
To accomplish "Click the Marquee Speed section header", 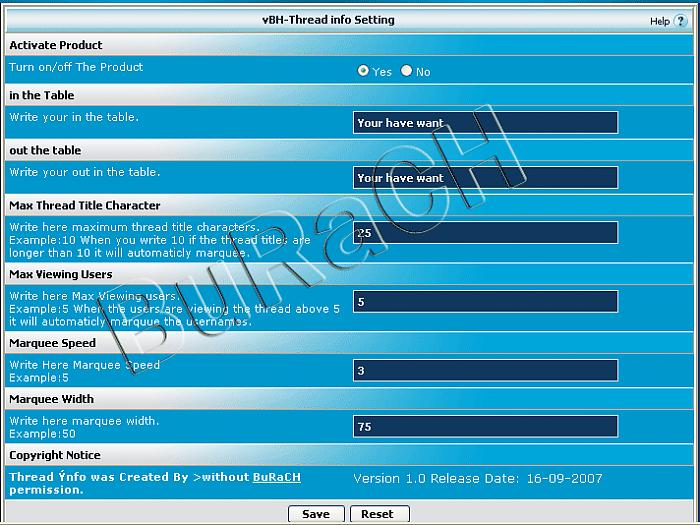I will coord(52,343).
